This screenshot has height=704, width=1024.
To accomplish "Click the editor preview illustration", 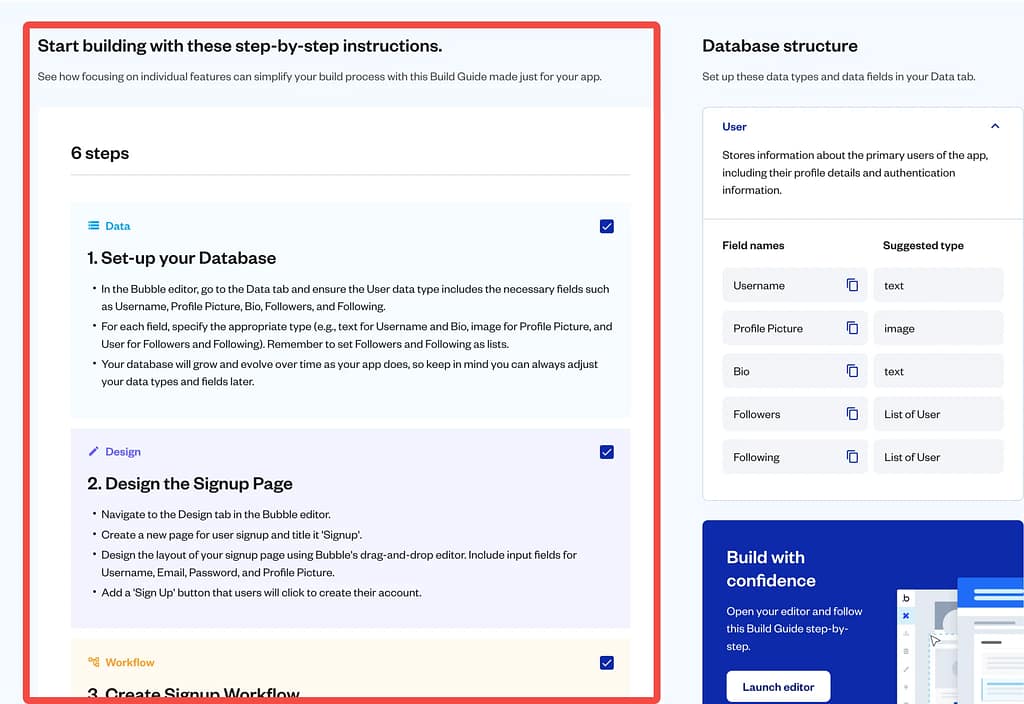I will pyautogui.click(x=958, y=640).
